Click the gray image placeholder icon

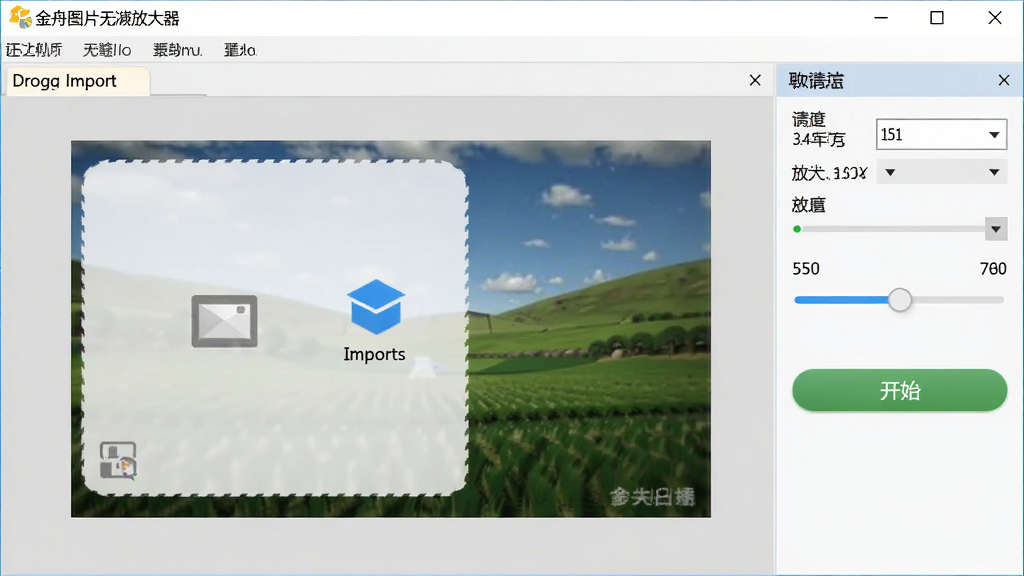(224, 321)
